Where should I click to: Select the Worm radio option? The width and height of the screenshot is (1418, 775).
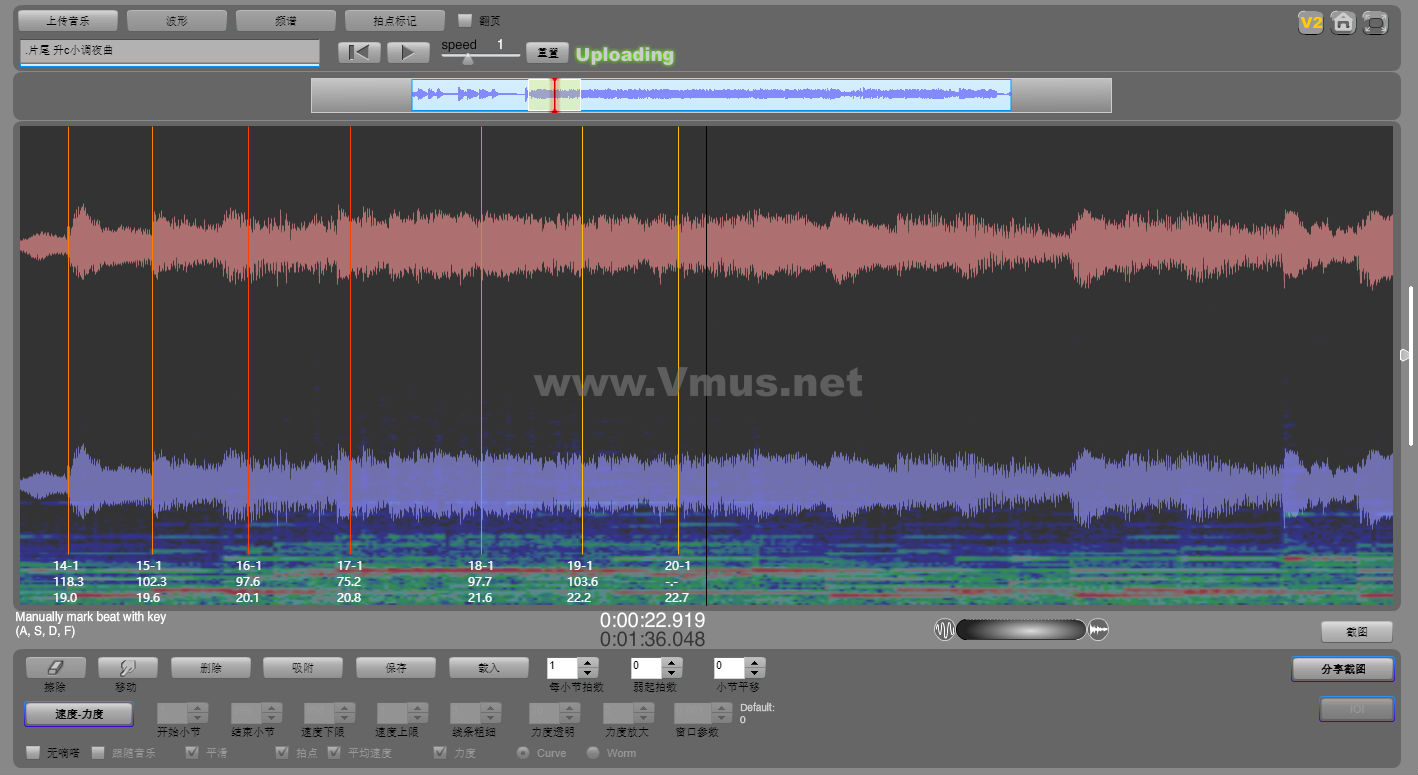click(593, 752)
